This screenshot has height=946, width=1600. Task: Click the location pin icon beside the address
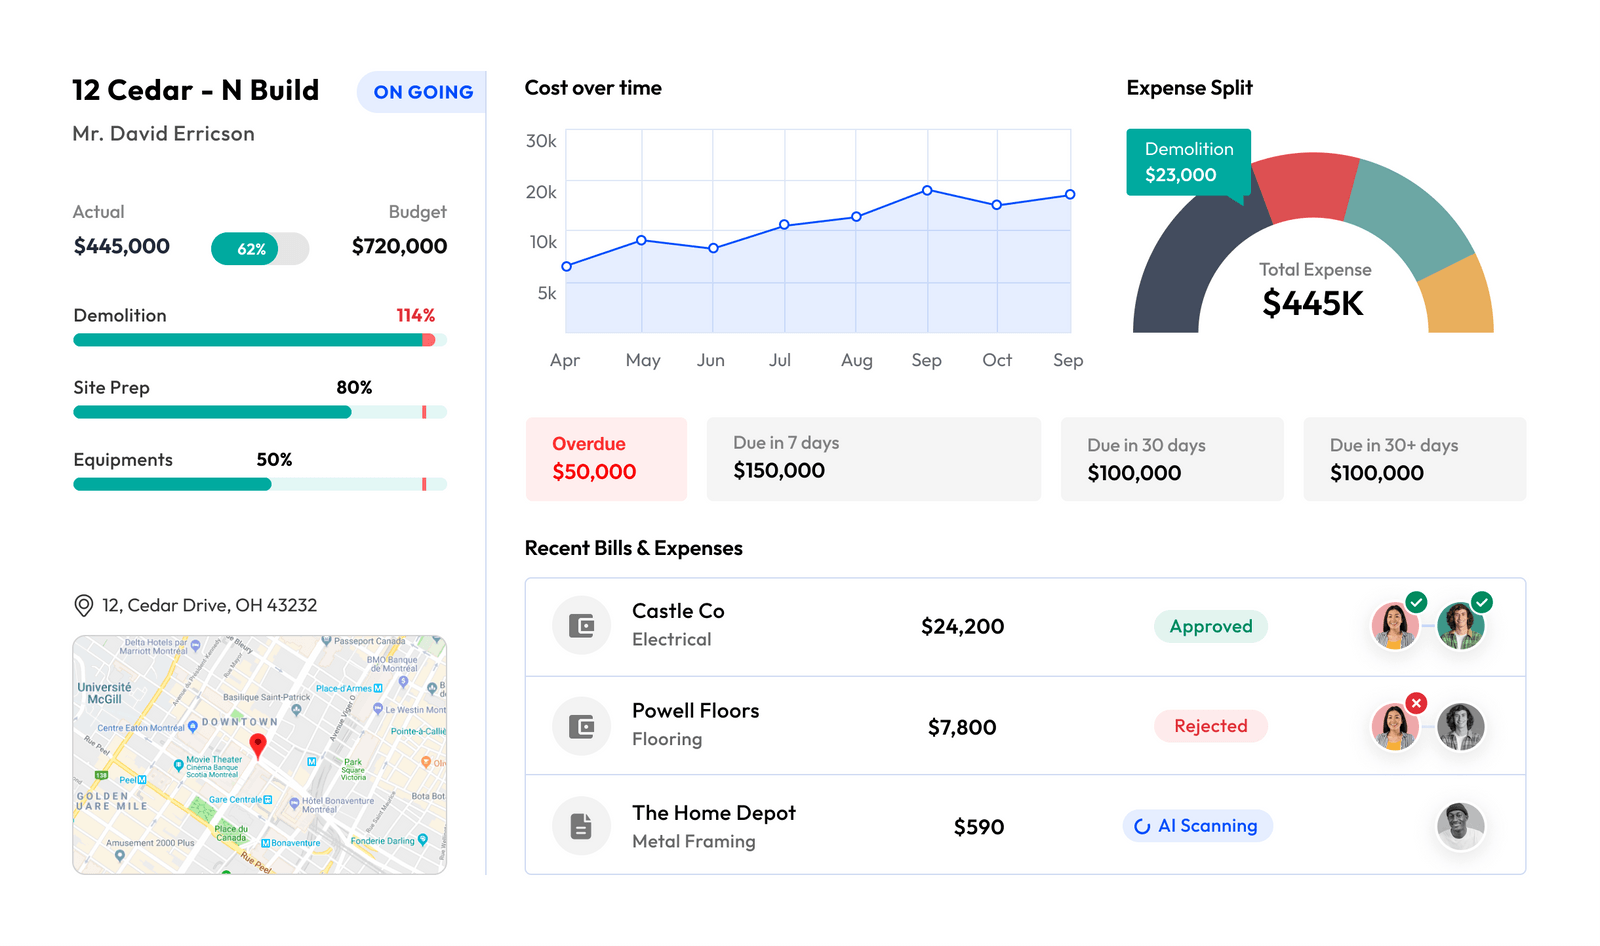tap(84, 606)
